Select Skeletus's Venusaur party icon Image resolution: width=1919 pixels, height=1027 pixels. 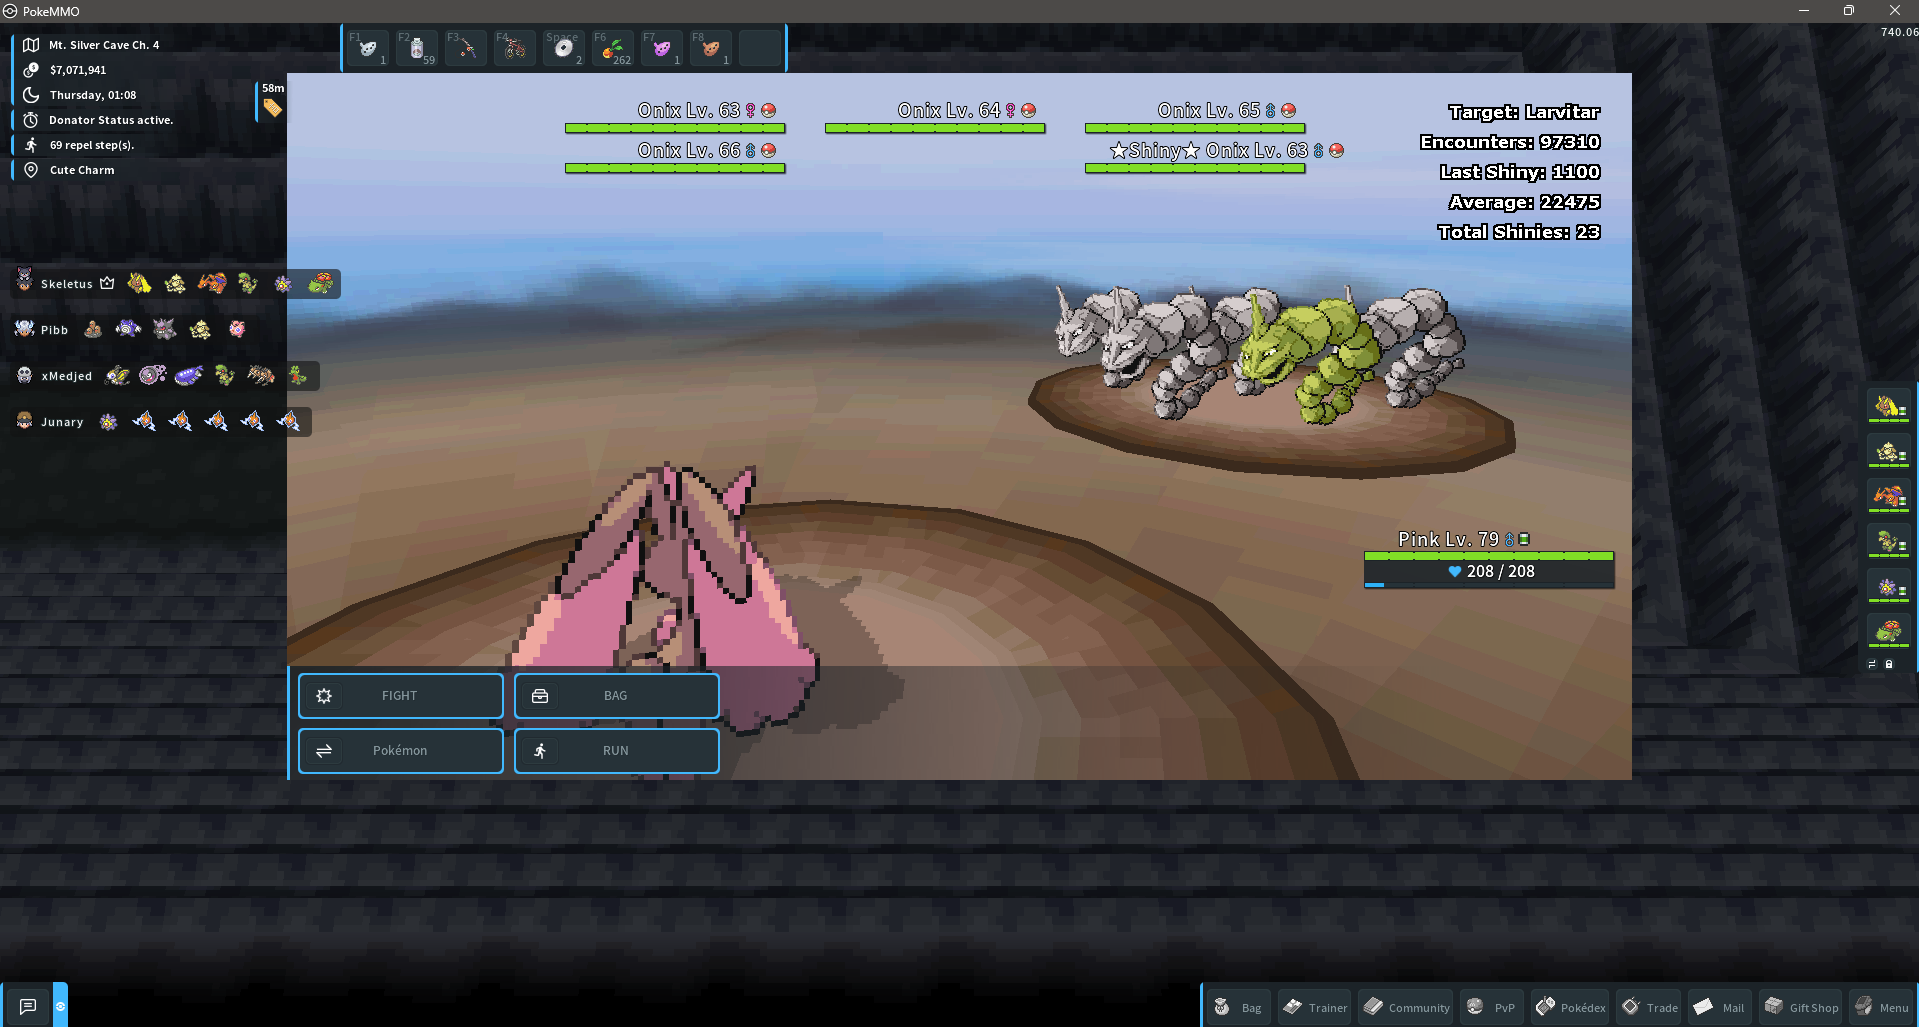320,284
